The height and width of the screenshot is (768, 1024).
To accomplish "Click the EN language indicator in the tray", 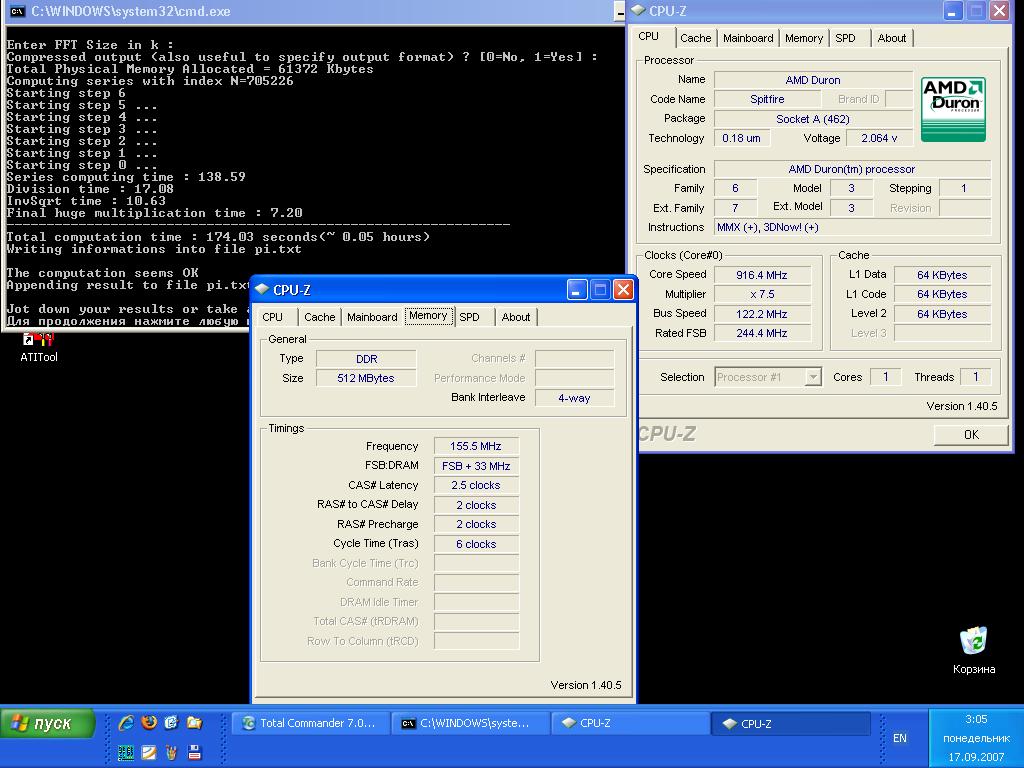I will [x=899, y=738].
